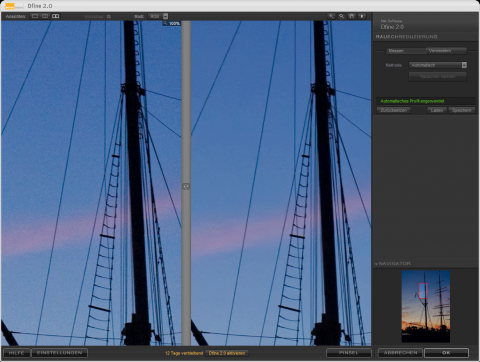Click the Nik logo in the title bar

(x=14, y=6)
